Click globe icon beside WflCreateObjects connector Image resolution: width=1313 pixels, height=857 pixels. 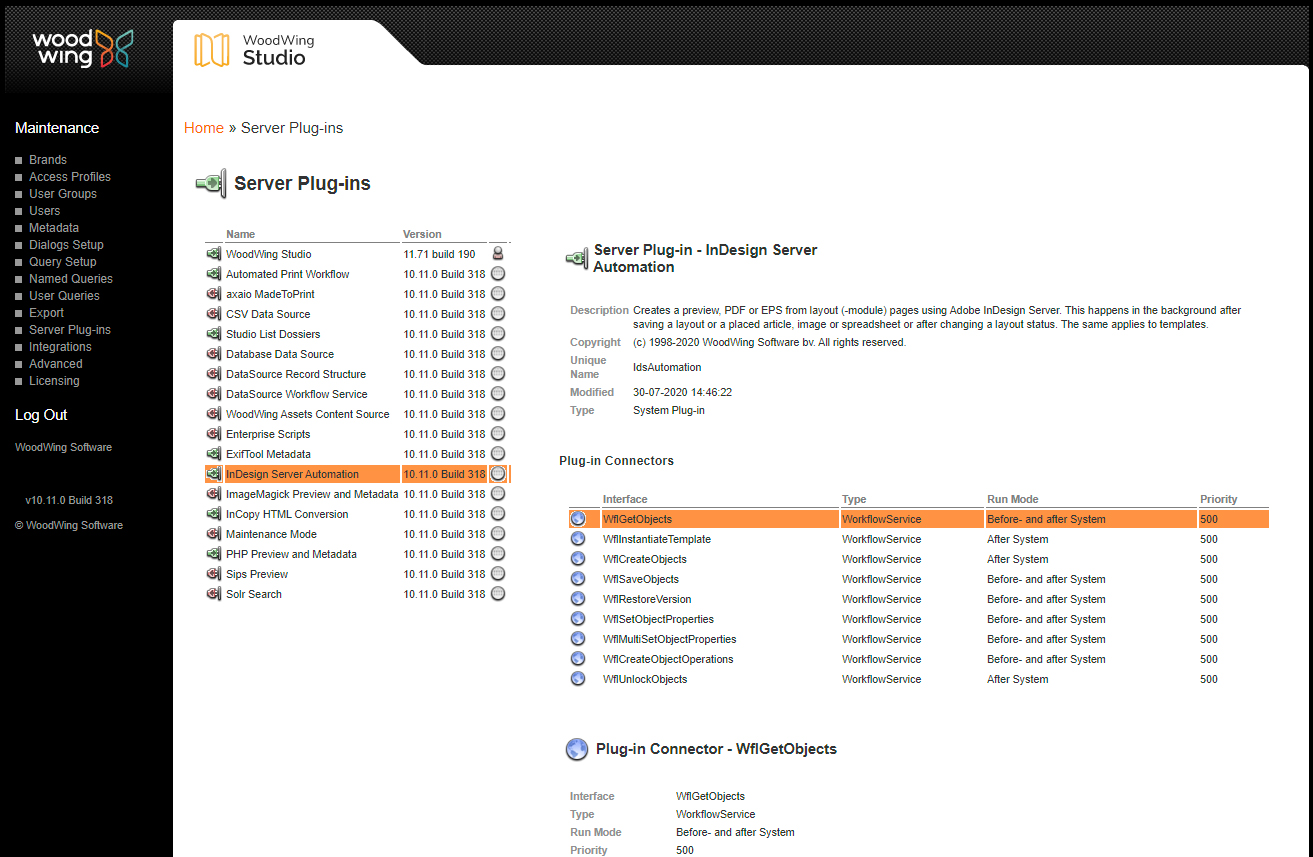[578, 559]
